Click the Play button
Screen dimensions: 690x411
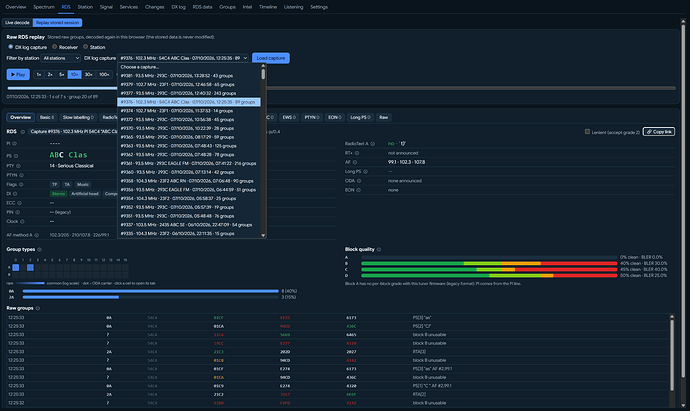point(18,74)
